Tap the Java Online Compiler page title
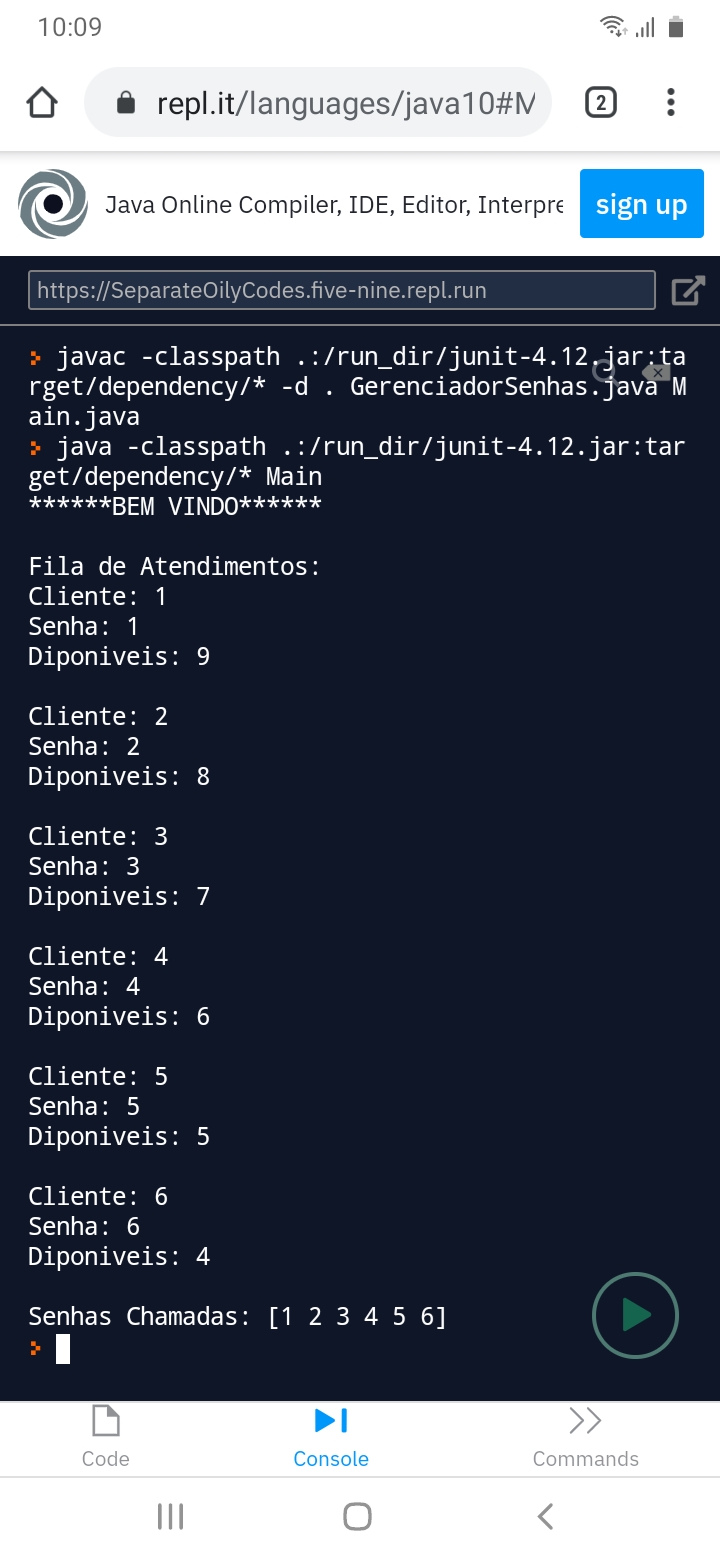 tap(334, 205)
